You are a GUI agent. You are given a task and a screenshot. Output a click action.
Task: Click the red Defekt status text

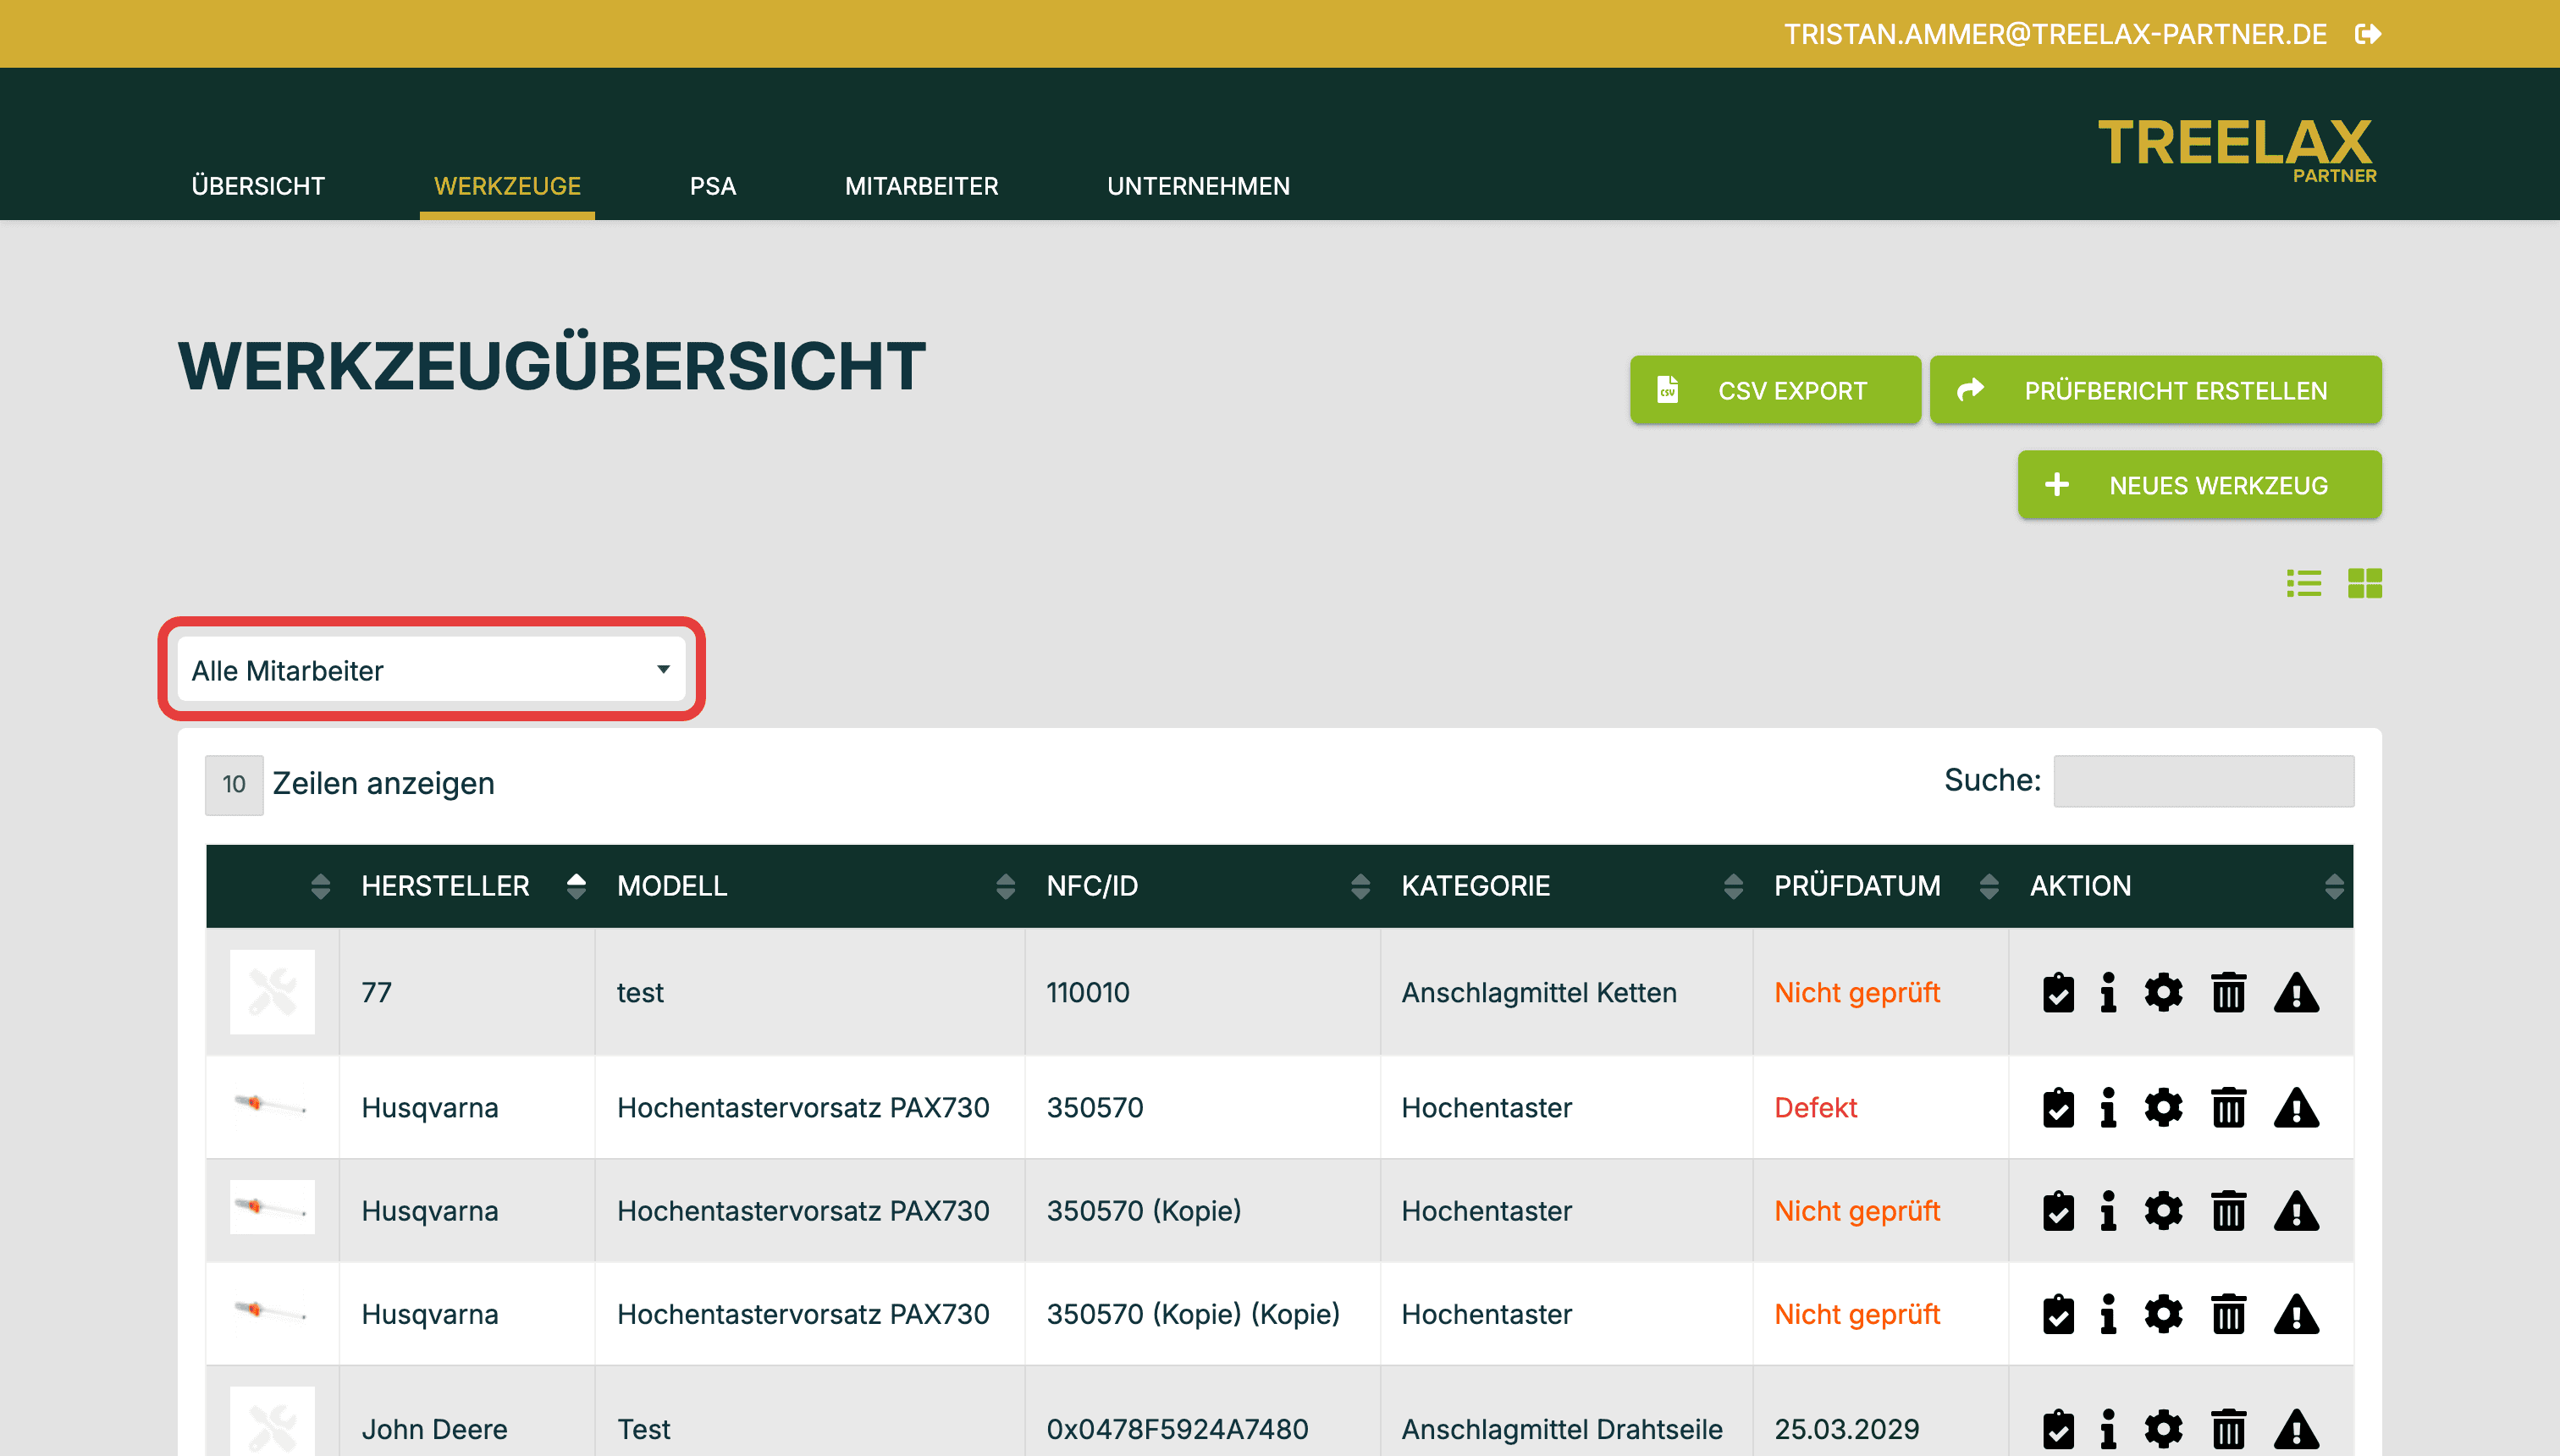(1815, 1108)
